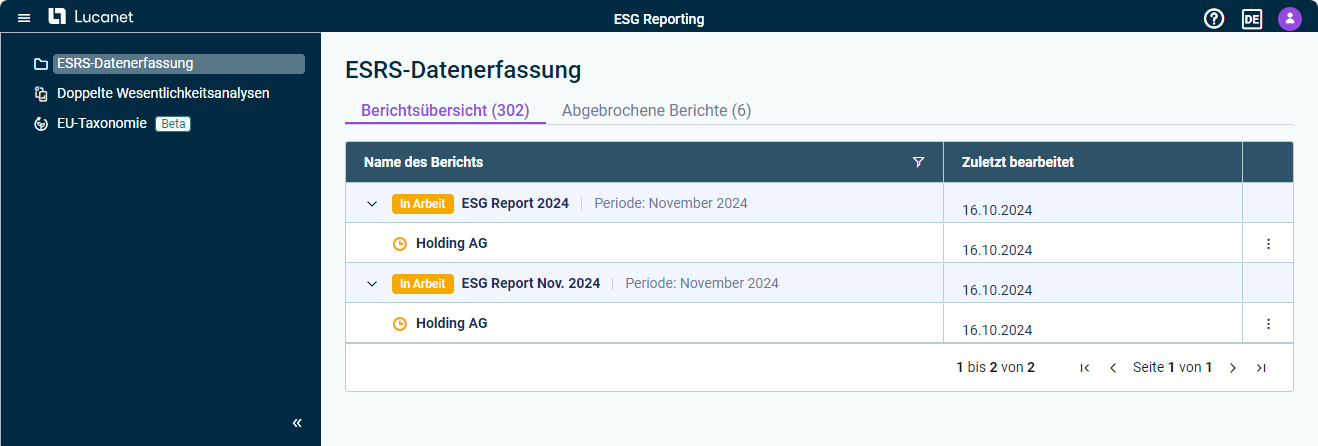
Task: Jump to the first page
Action: (1085, 367)
